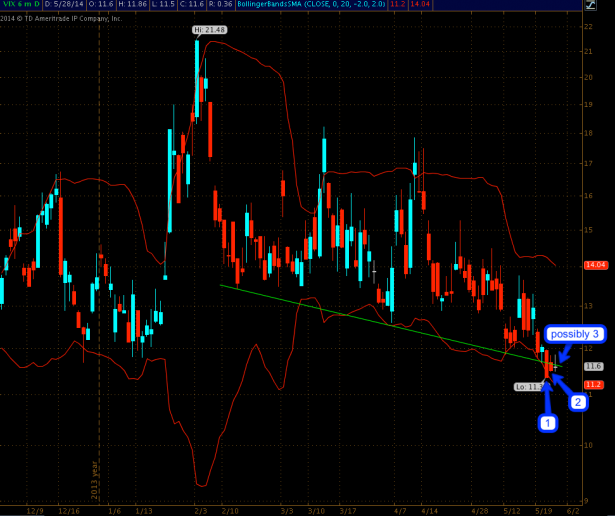
Task: Click the Hi: 21.48 price bubble
Action: click(209, 31)
